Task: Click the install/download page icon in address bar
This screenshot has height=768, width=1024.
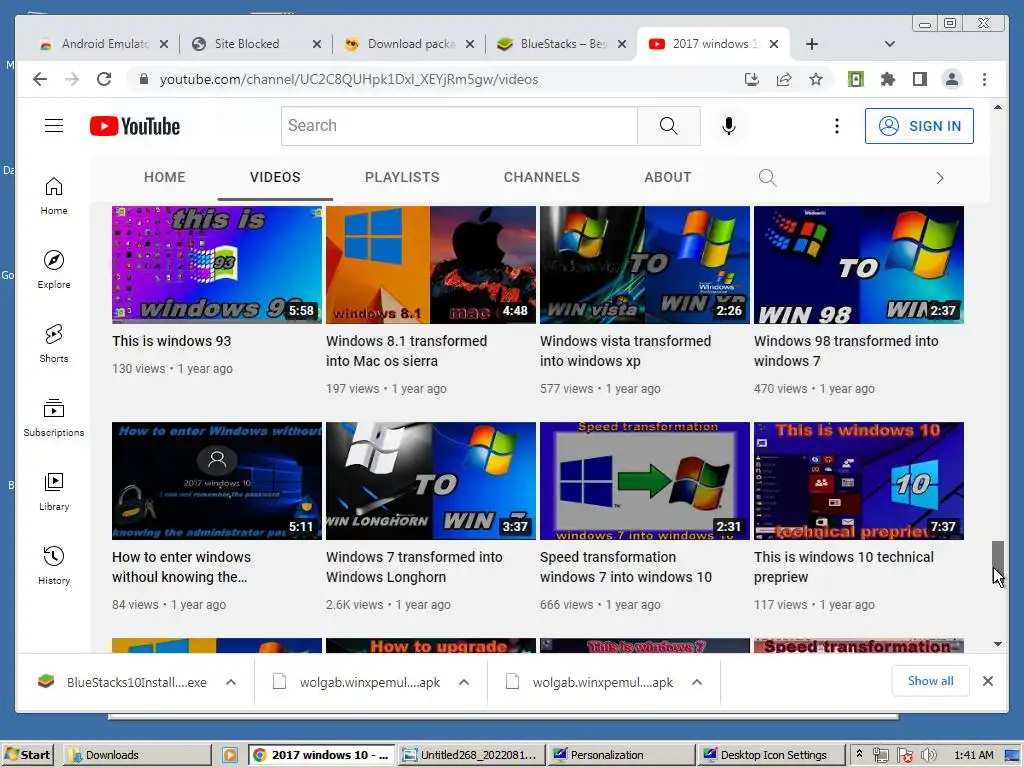Action: pyautogui.click(x=752, y=79)
